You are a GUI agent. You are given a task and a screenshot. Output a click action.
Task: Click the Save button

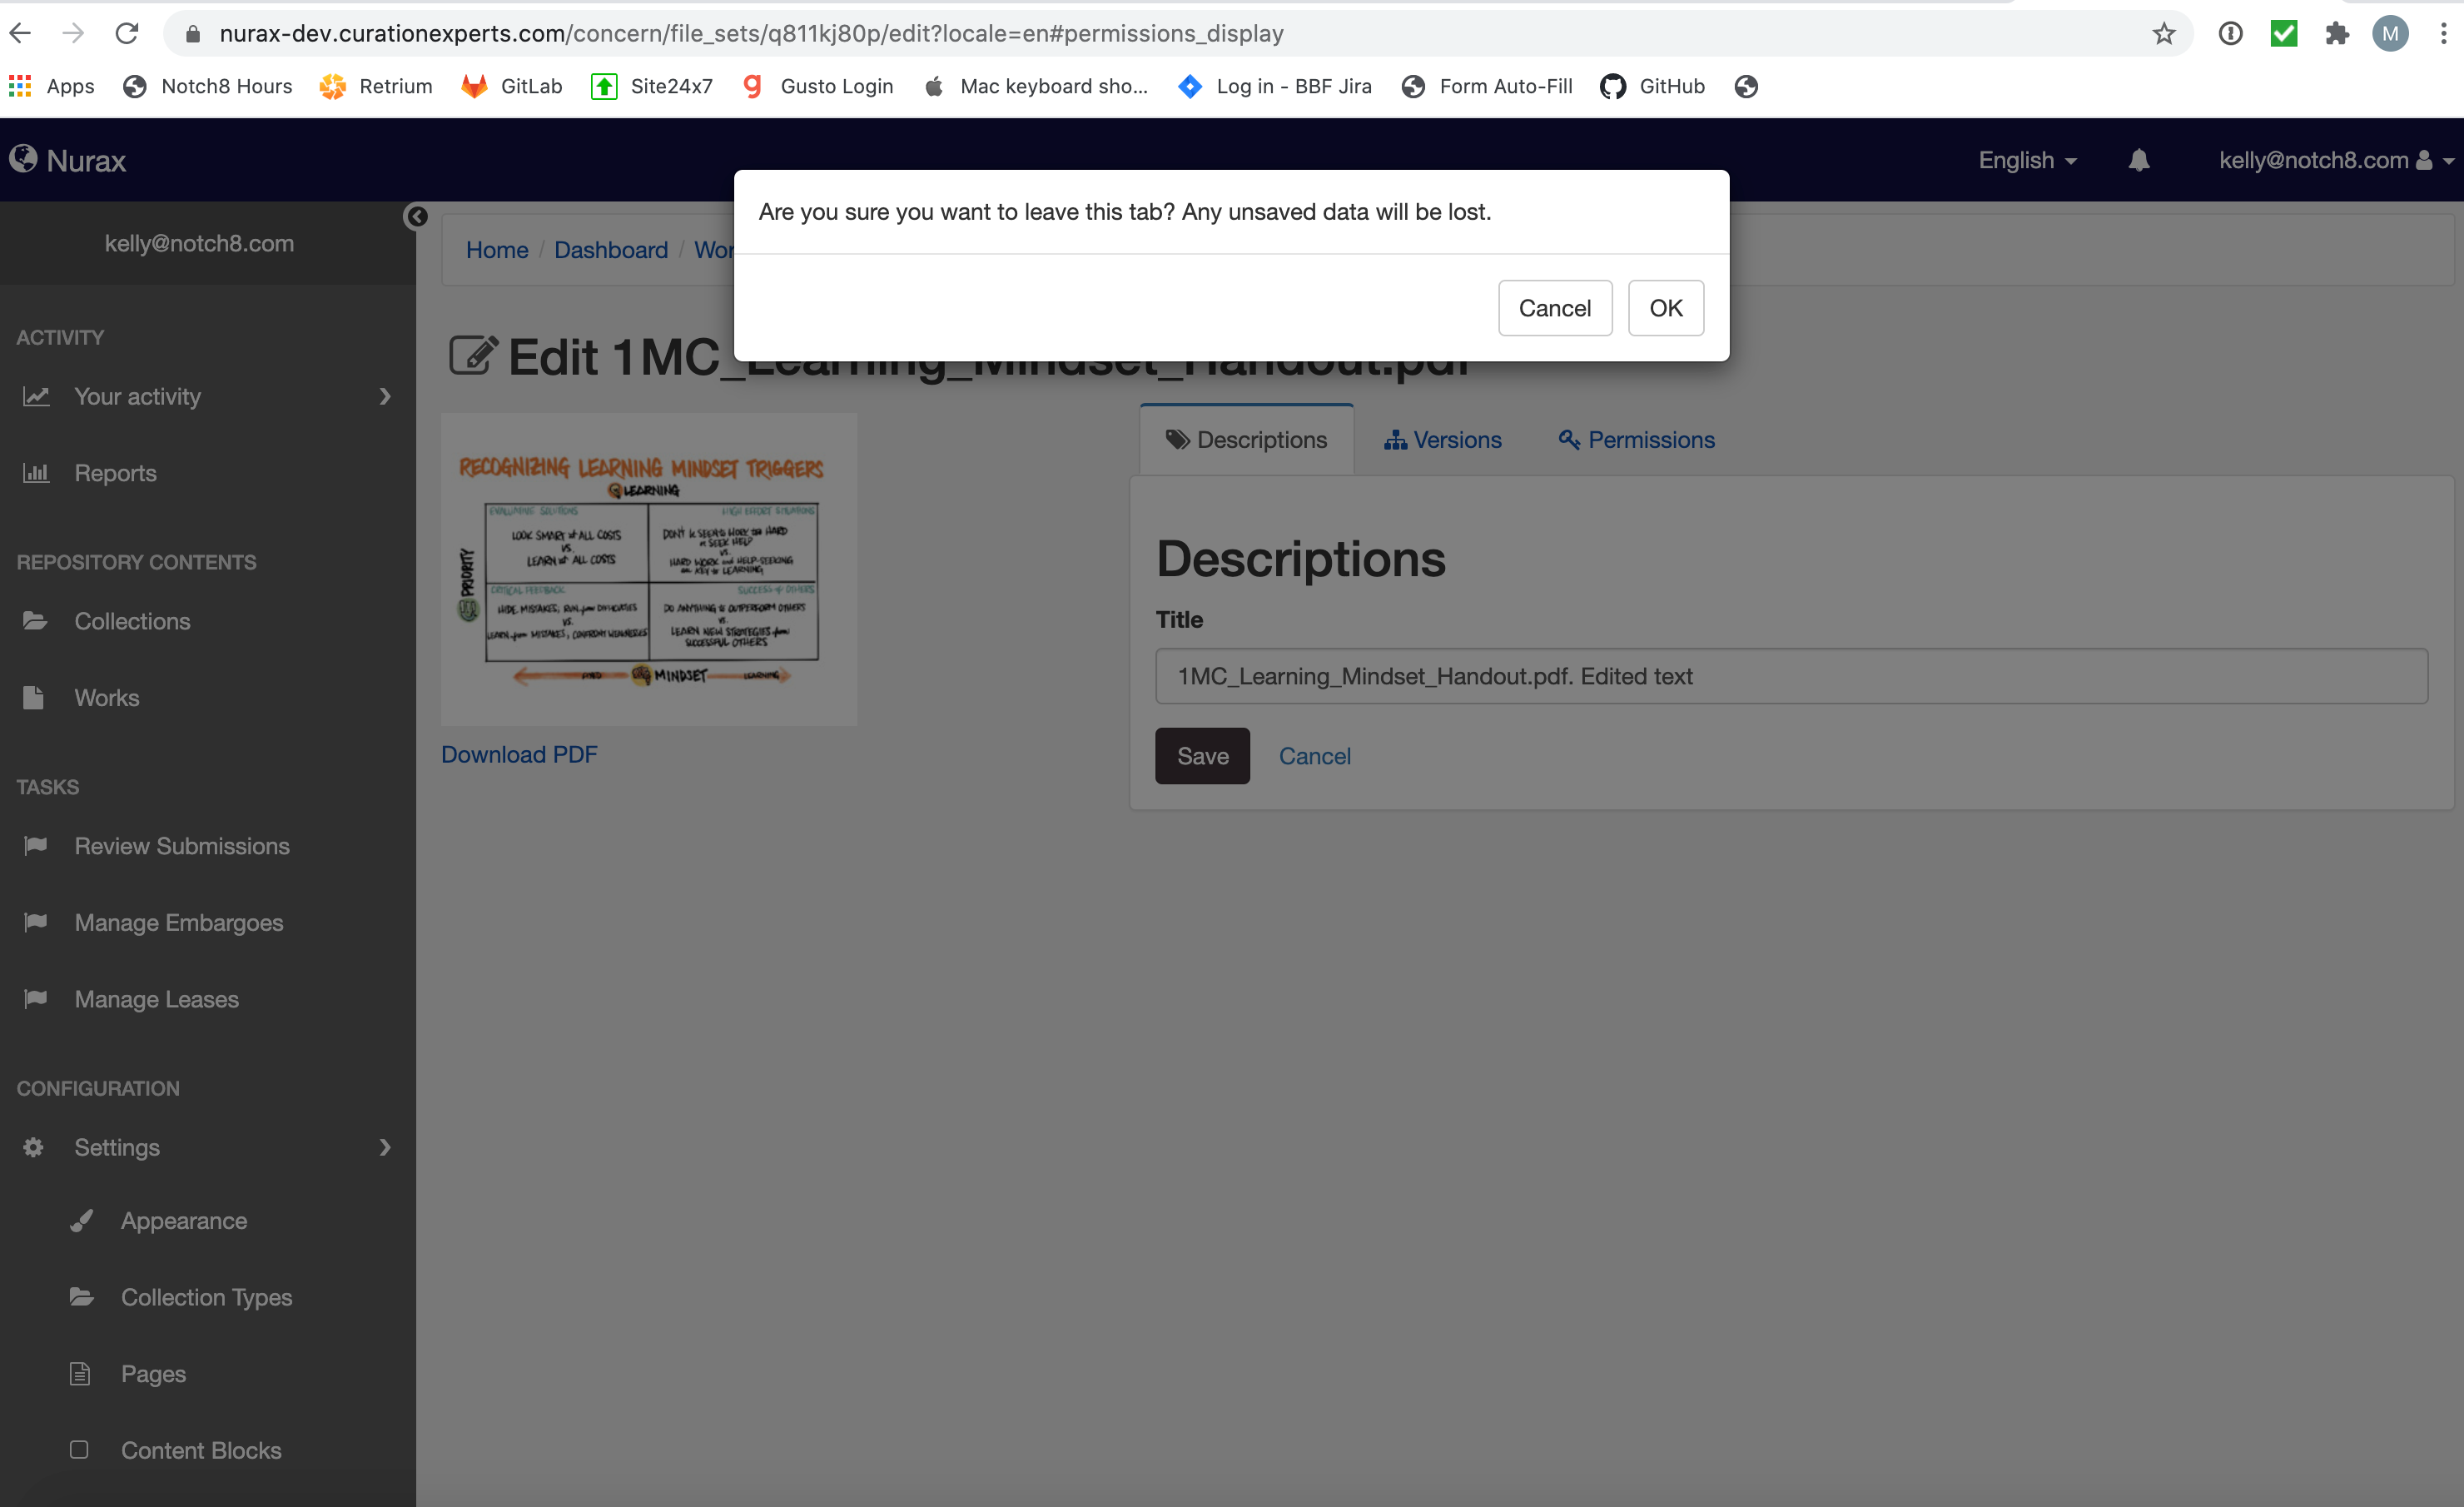(x=1202, y=756)
